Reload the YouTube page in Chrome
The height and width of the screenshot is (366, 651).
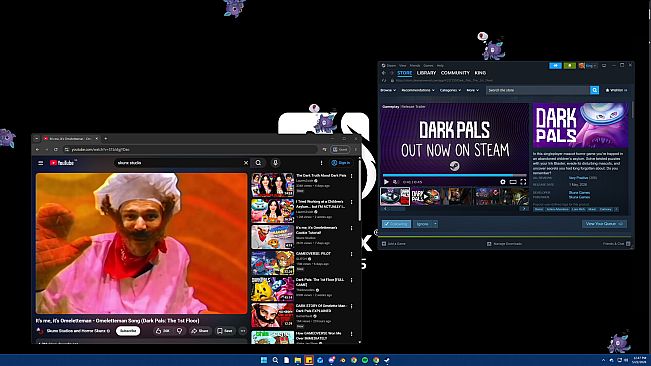[56, 149]
